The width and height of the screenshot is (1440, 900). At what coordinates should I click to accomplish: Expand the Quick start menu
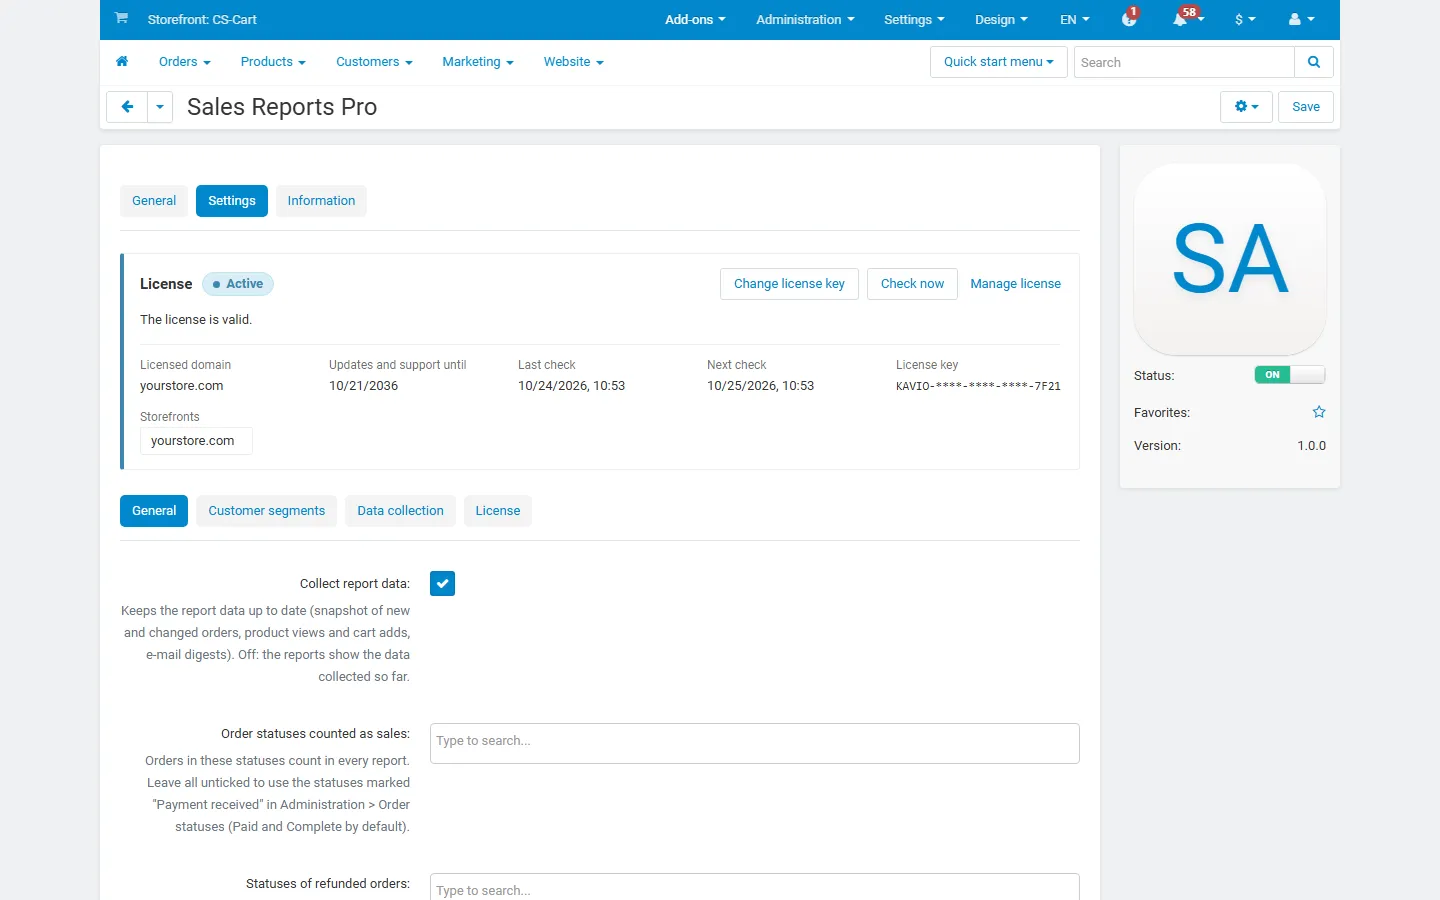click(x=999, y=62)
